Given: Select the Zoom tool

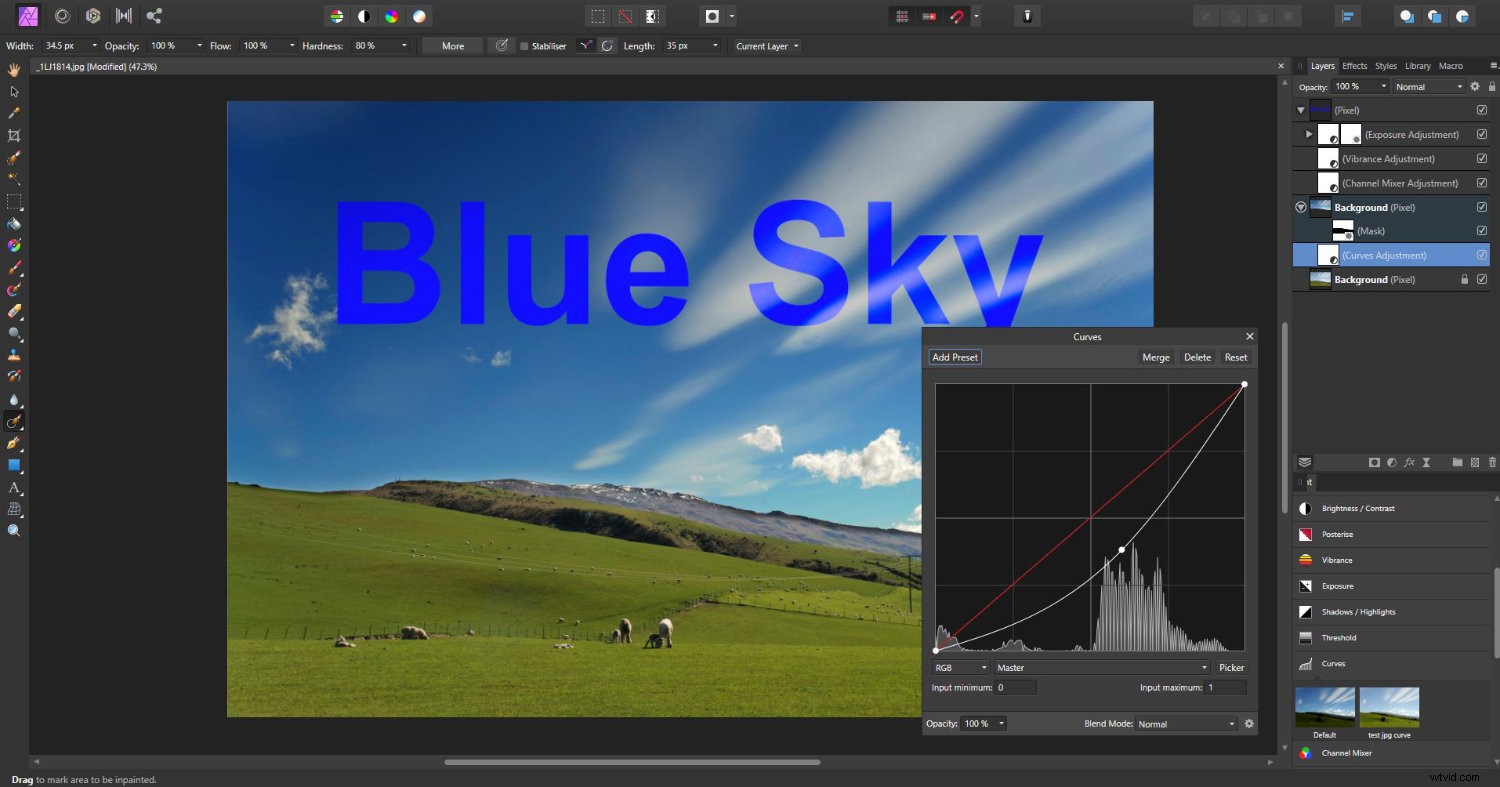Looking at the screenshot, I should 14,529.
